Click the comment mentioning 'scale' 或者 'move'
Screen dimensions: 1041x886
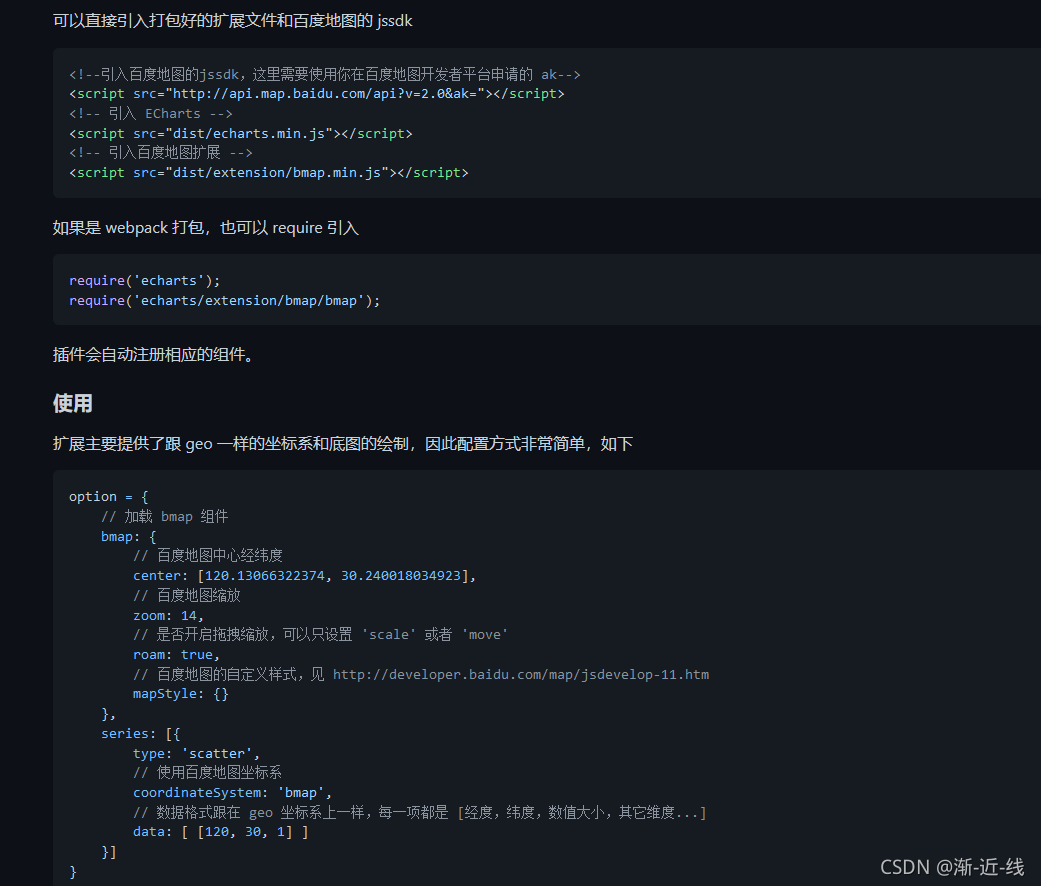point(321,634)
